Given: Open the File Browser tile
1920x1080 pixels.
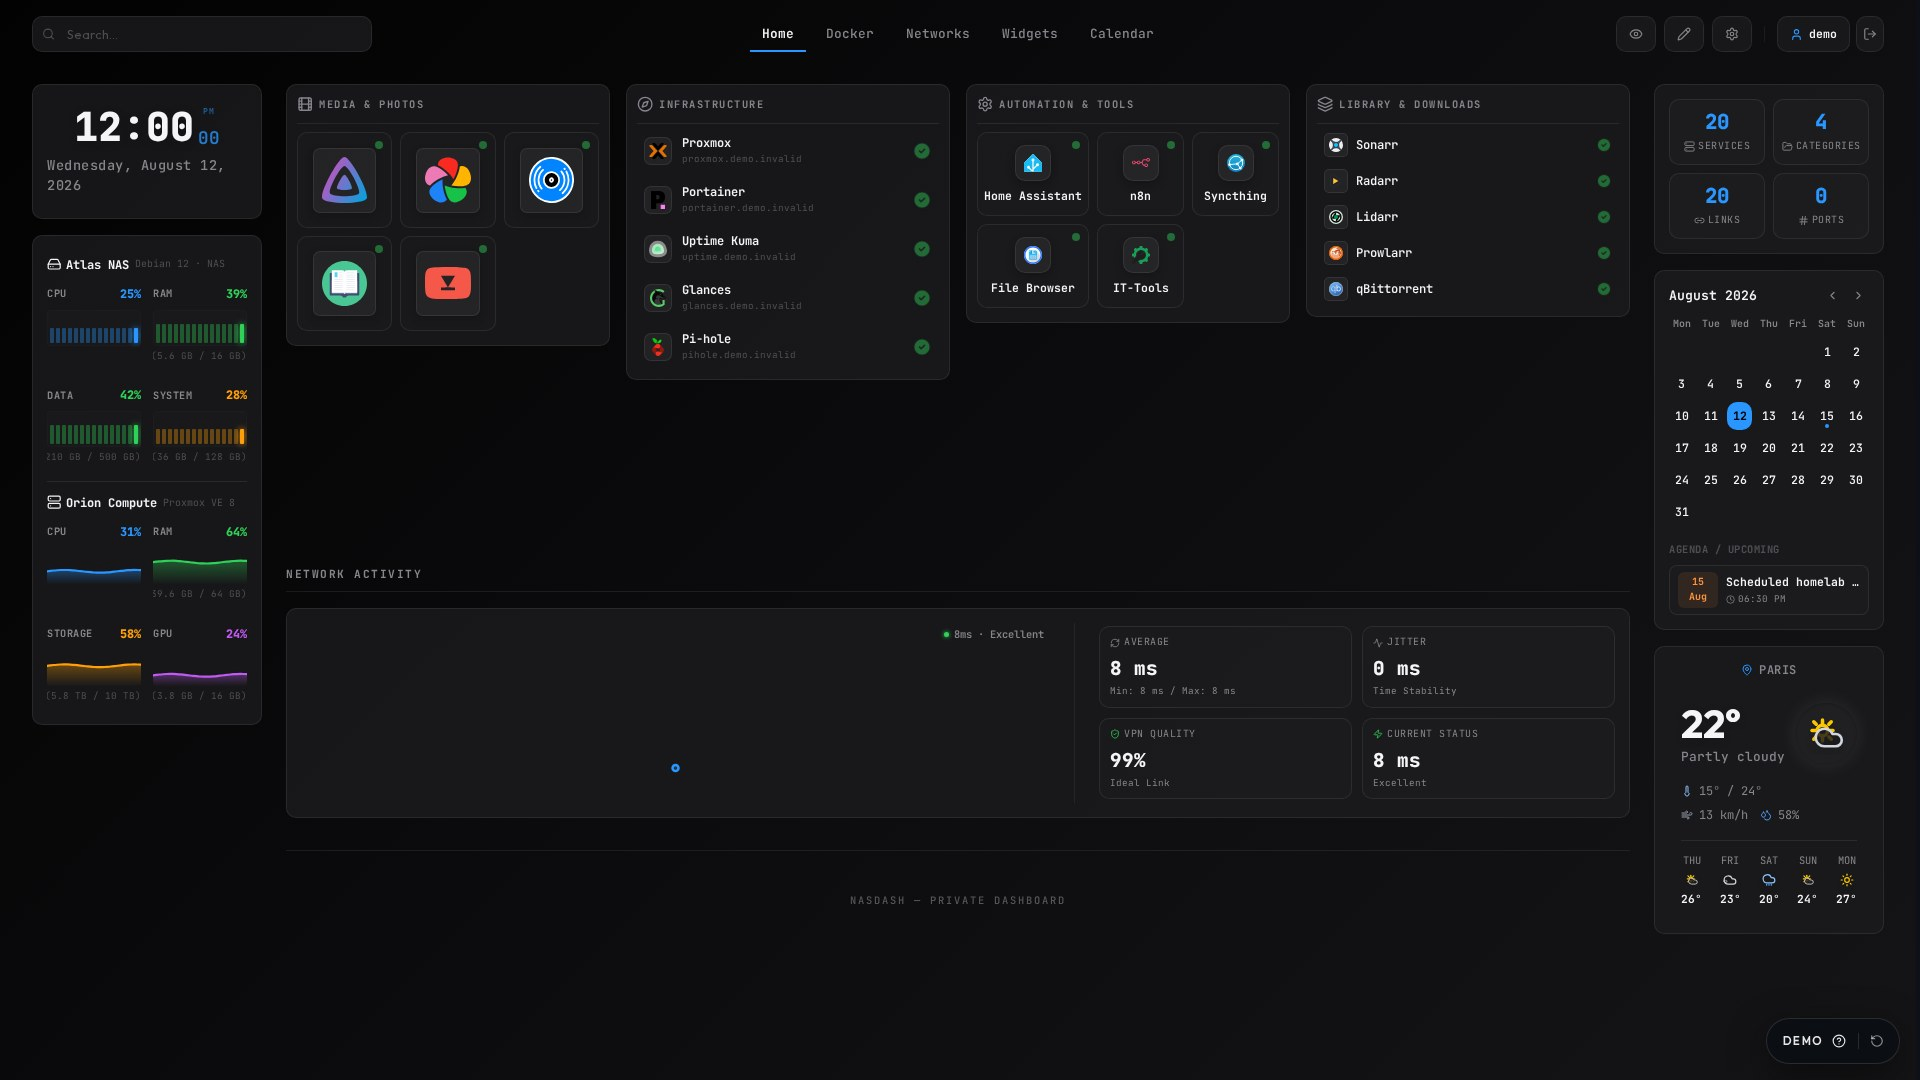Looking at the screenshot, I should [1033, 266].
